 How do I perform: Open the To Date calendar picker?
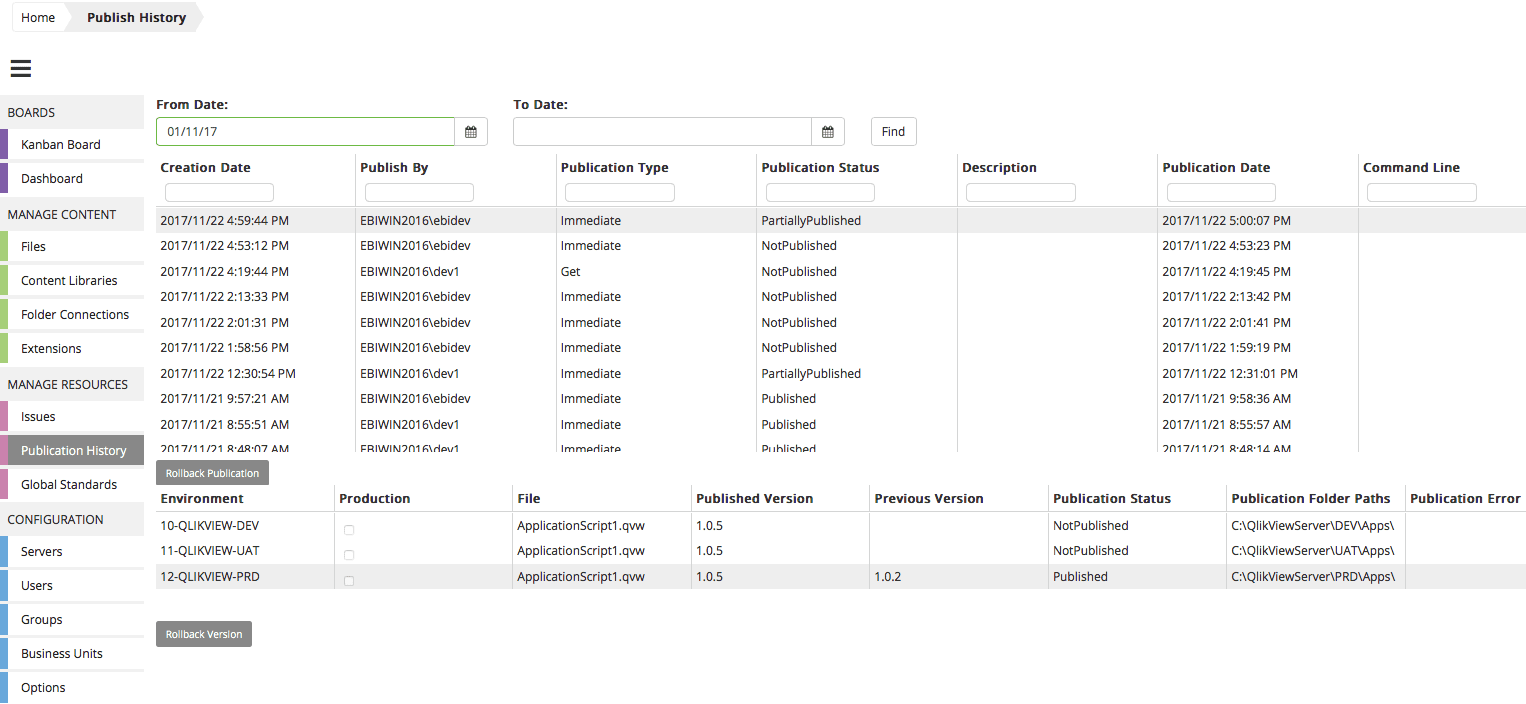[x=828, y=132]
